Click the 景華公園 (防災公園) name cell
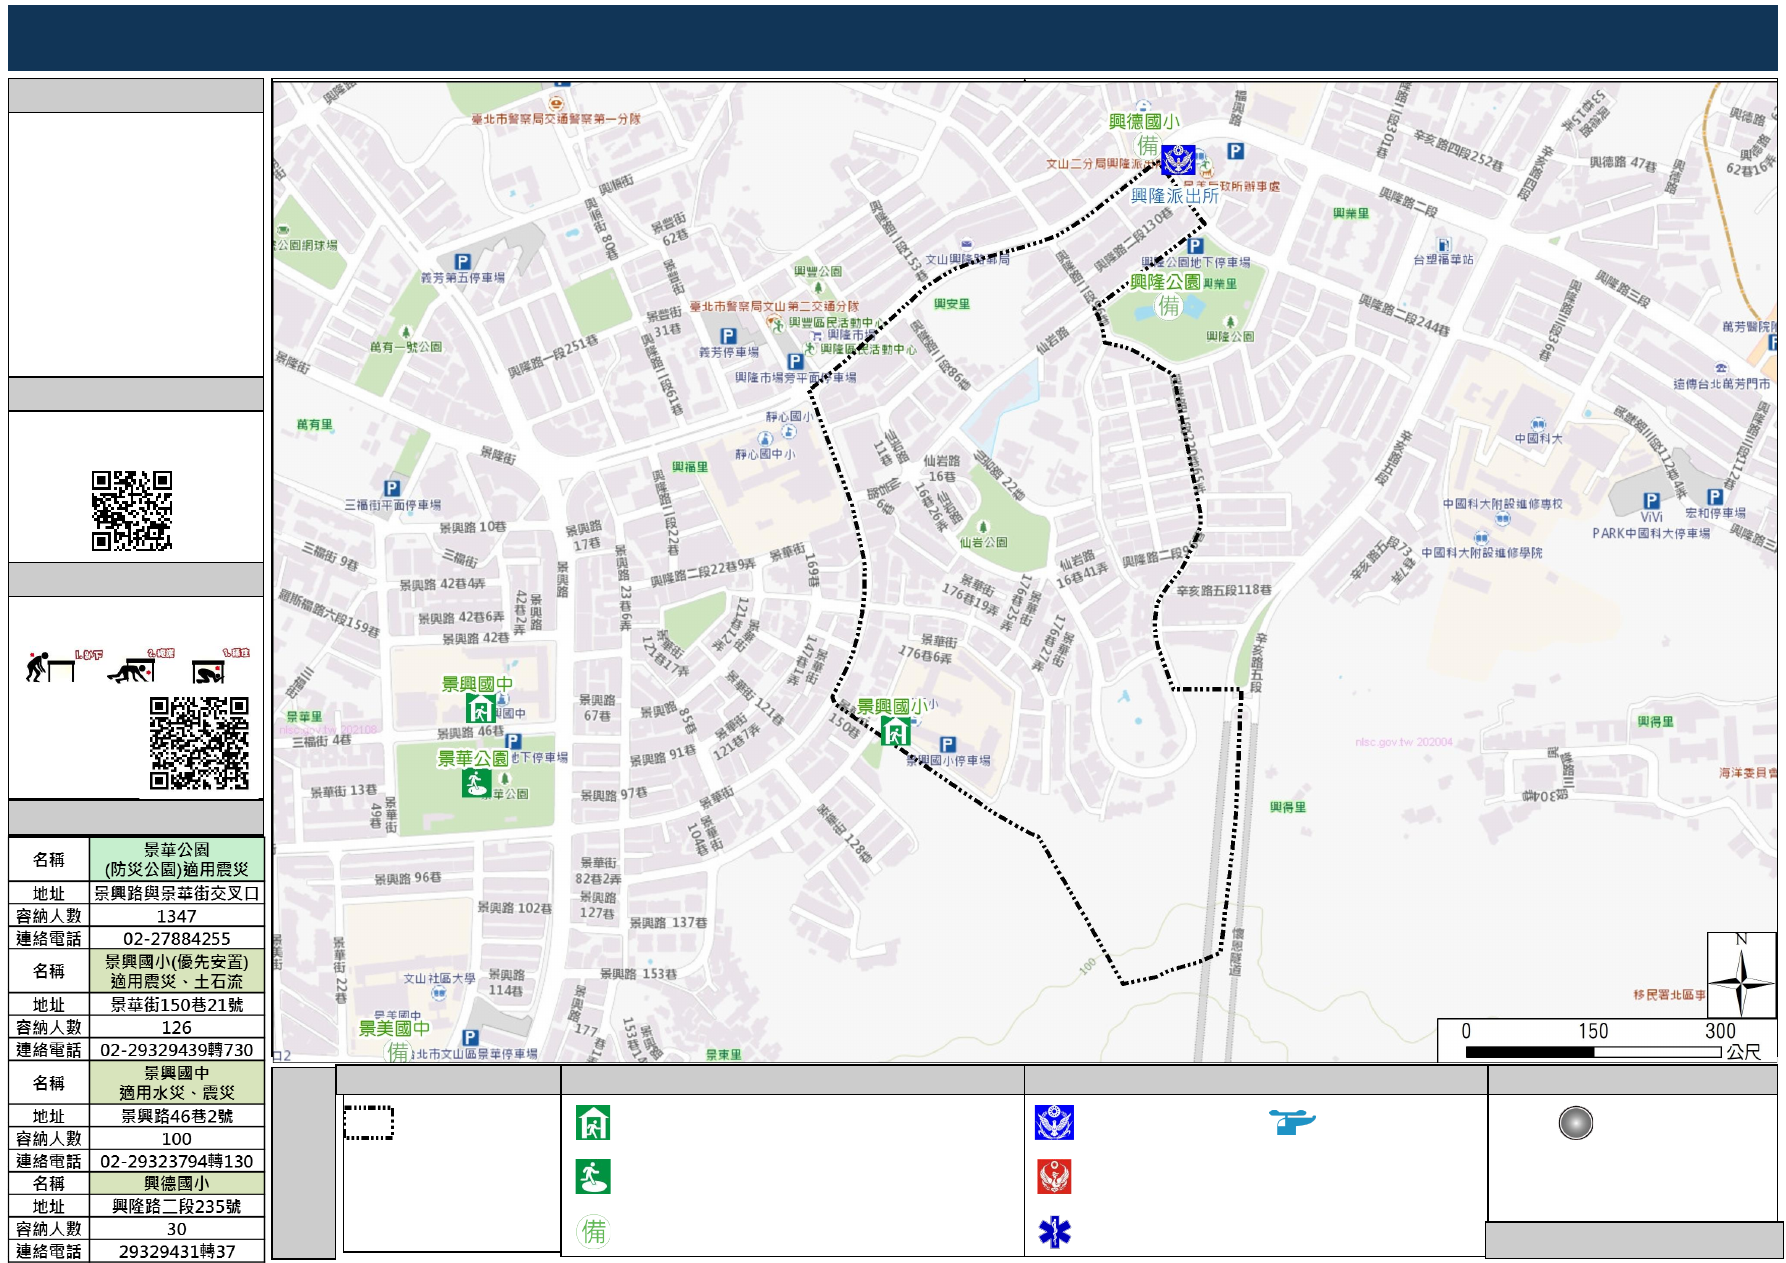The height and width of the screenshot is (1263, 1786). tap(177, 860)
